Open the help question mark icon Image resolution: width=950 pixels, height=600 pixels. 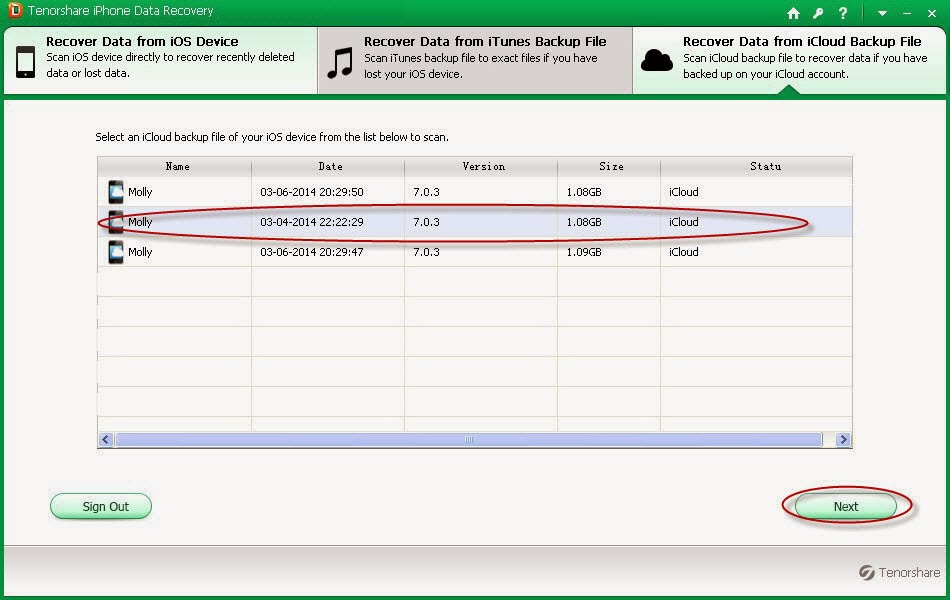[842, 13]
